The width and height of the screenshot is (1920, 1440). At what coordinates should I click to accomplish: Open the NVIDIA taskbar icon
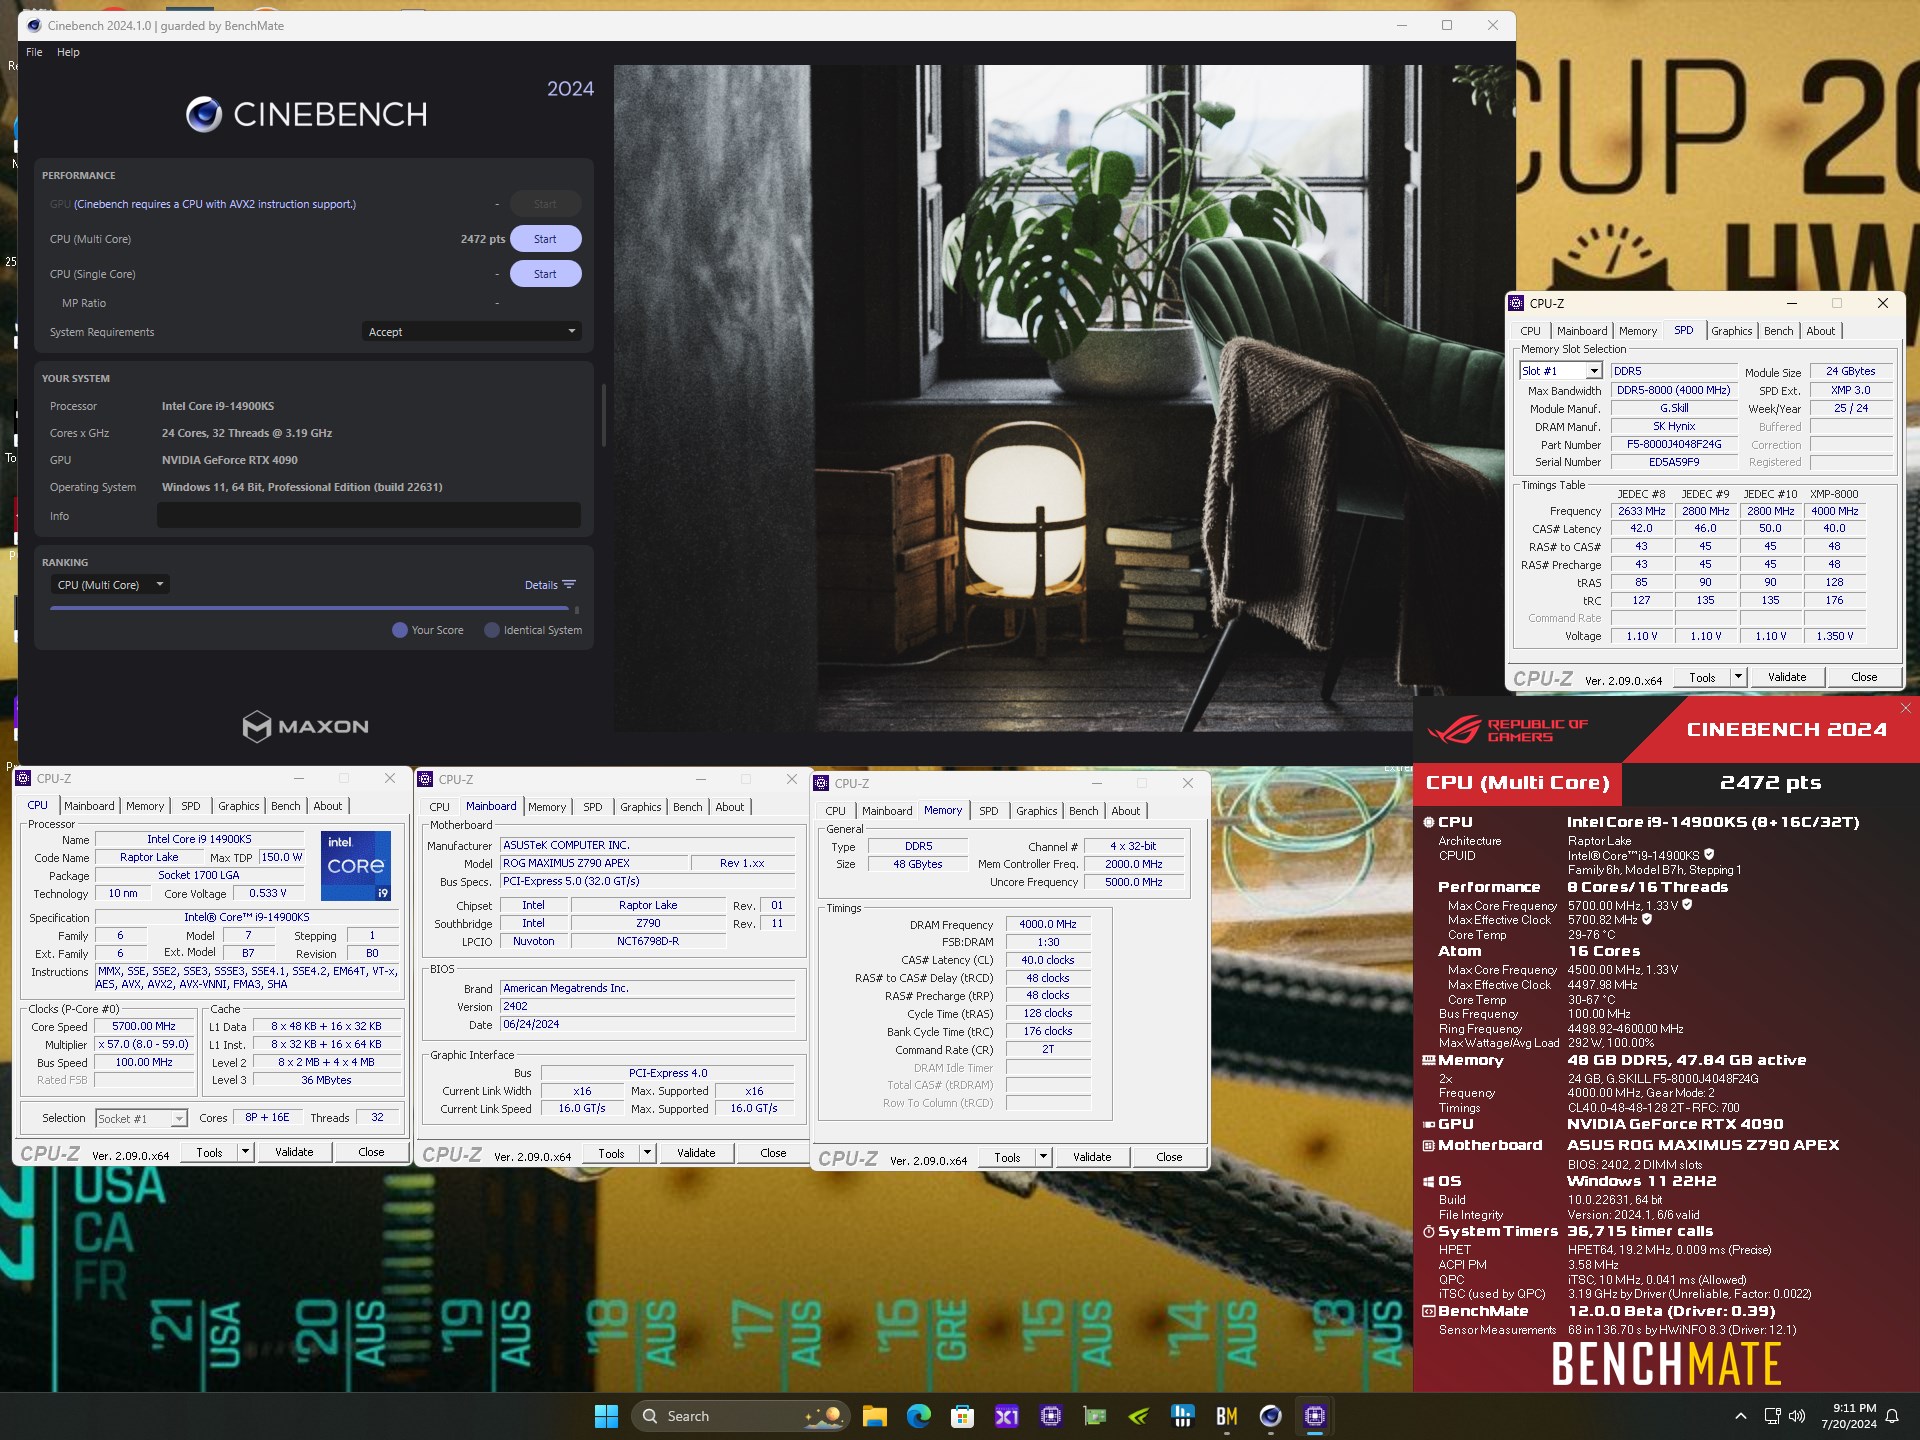pos(1138,1416)
